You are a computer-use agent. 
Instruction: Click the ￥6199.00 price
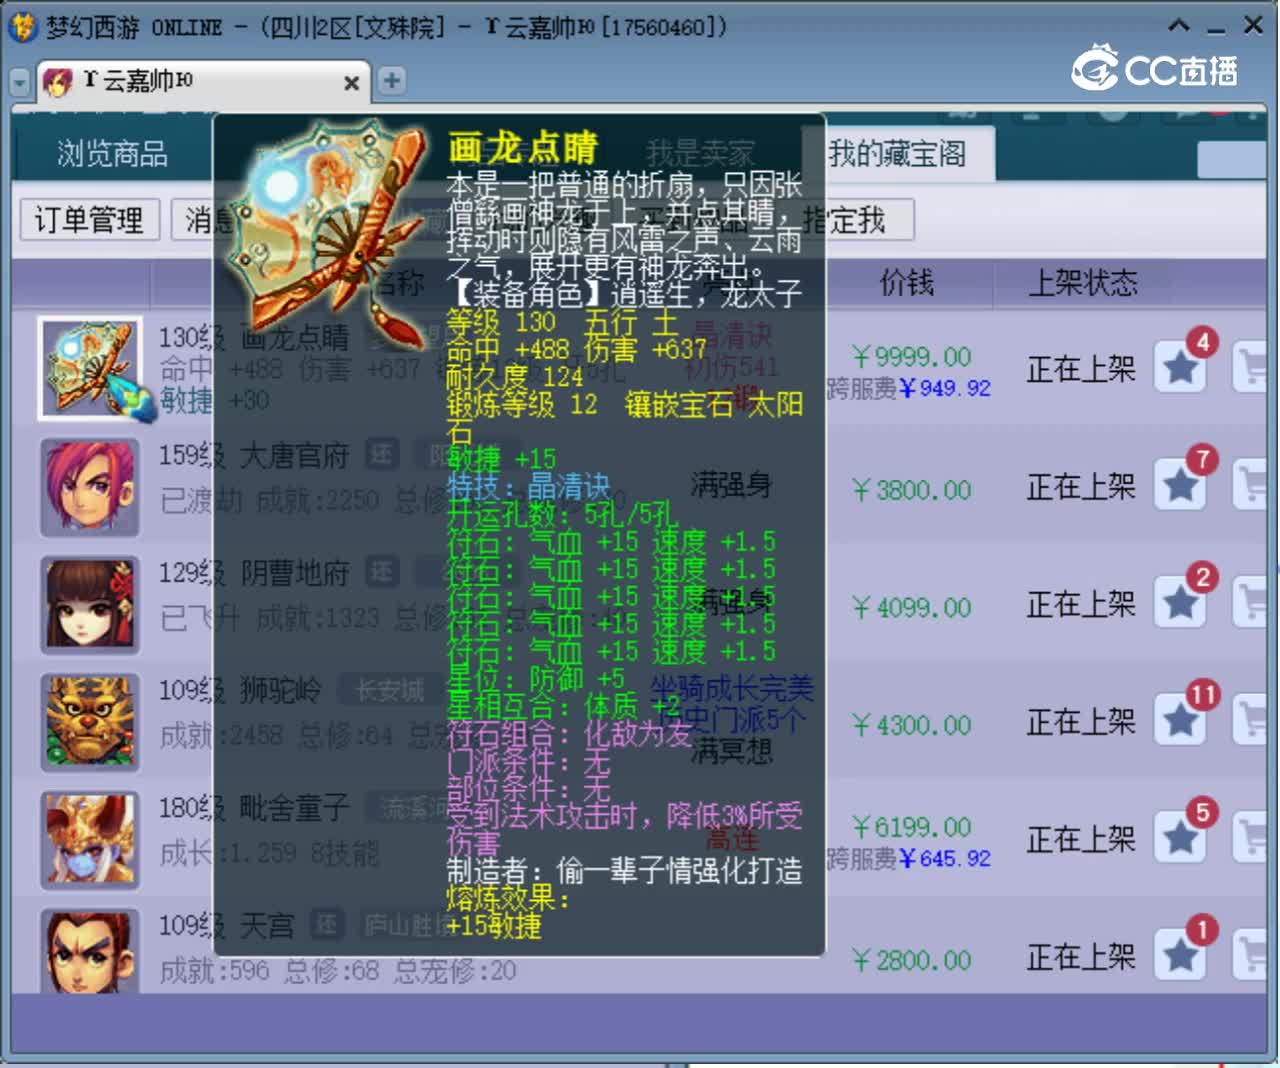(912, 827)
